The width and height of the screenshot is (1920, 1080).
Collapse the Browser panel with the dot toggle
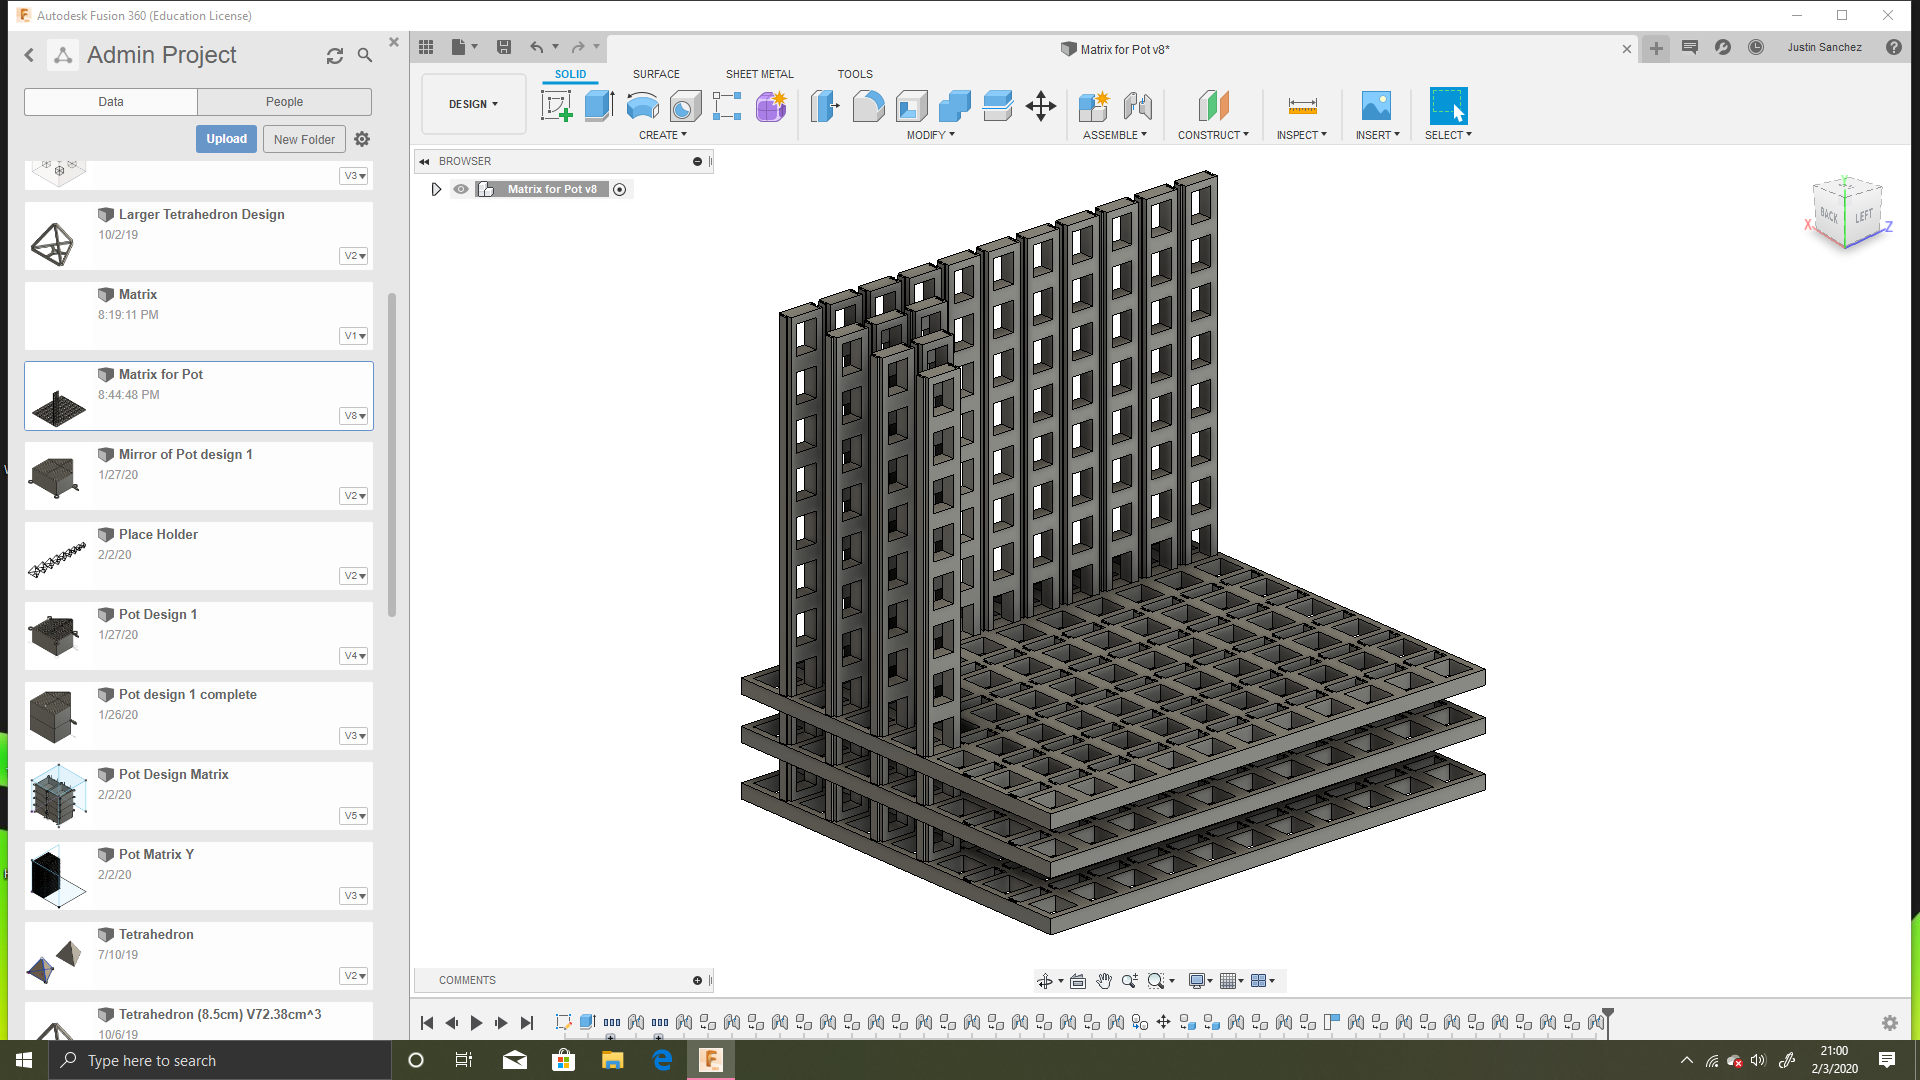(x=697, y=161)
